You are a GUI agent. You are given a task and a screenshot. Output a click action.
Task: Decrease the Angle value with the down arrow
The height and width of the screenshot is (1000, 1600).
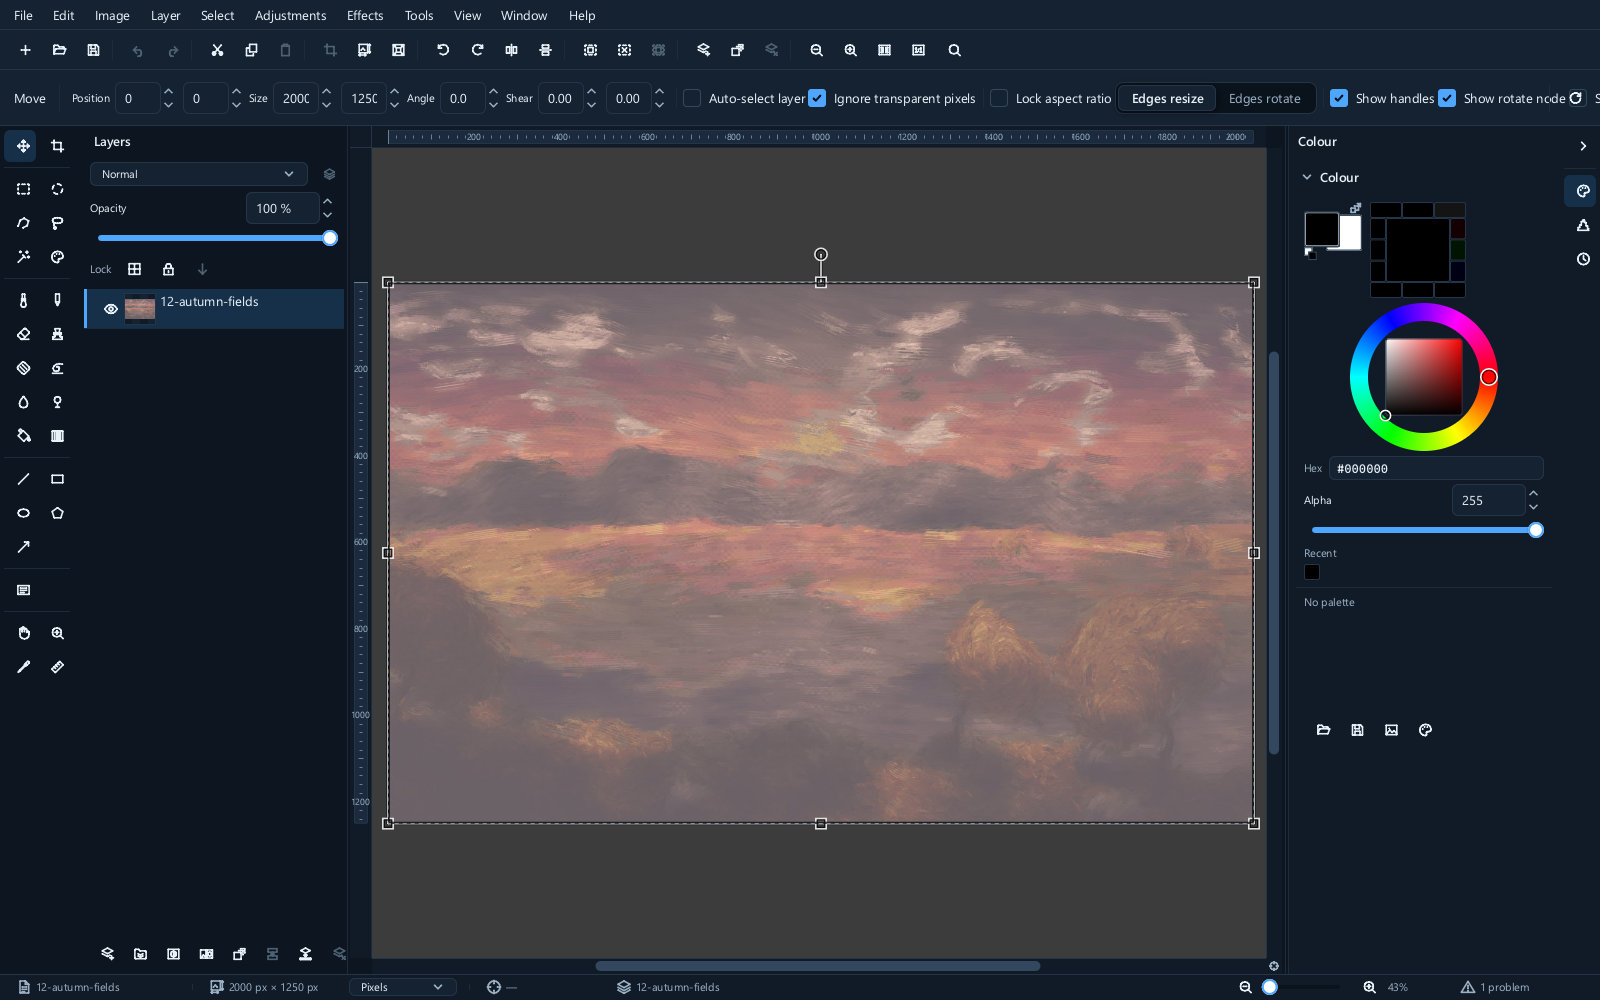point(493,105)
